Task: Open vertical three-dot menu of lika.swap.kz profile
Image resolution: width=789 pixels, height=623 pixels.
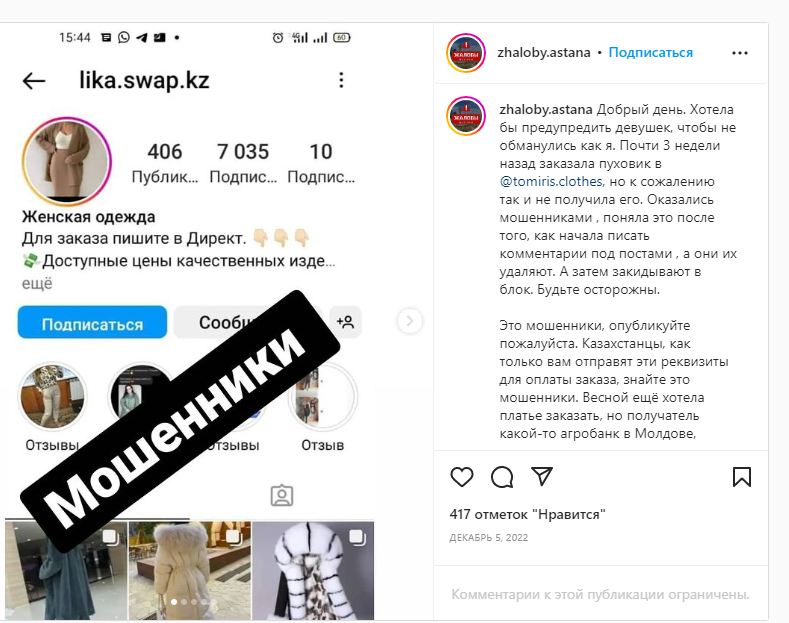Action: click(x=341, y=80)
